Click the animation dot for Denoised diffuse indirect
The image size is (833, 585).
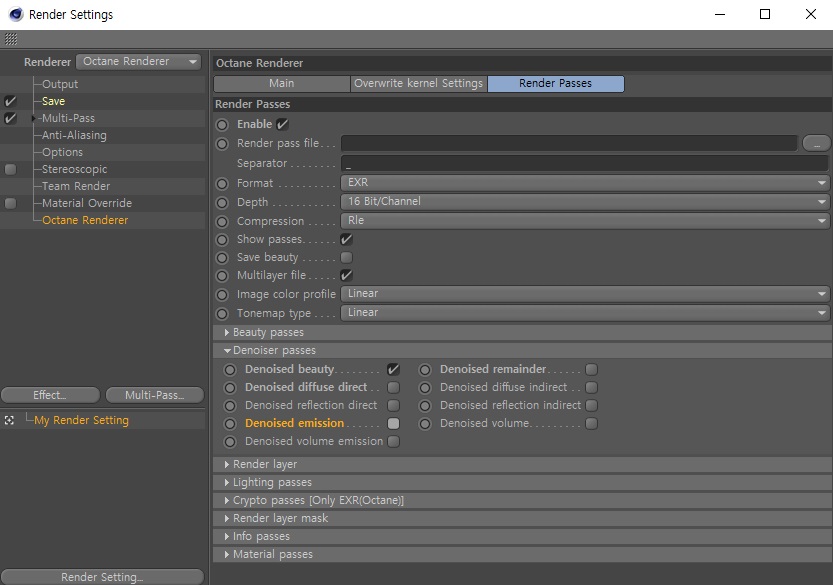pyautogui.click(x=425, y=388)
